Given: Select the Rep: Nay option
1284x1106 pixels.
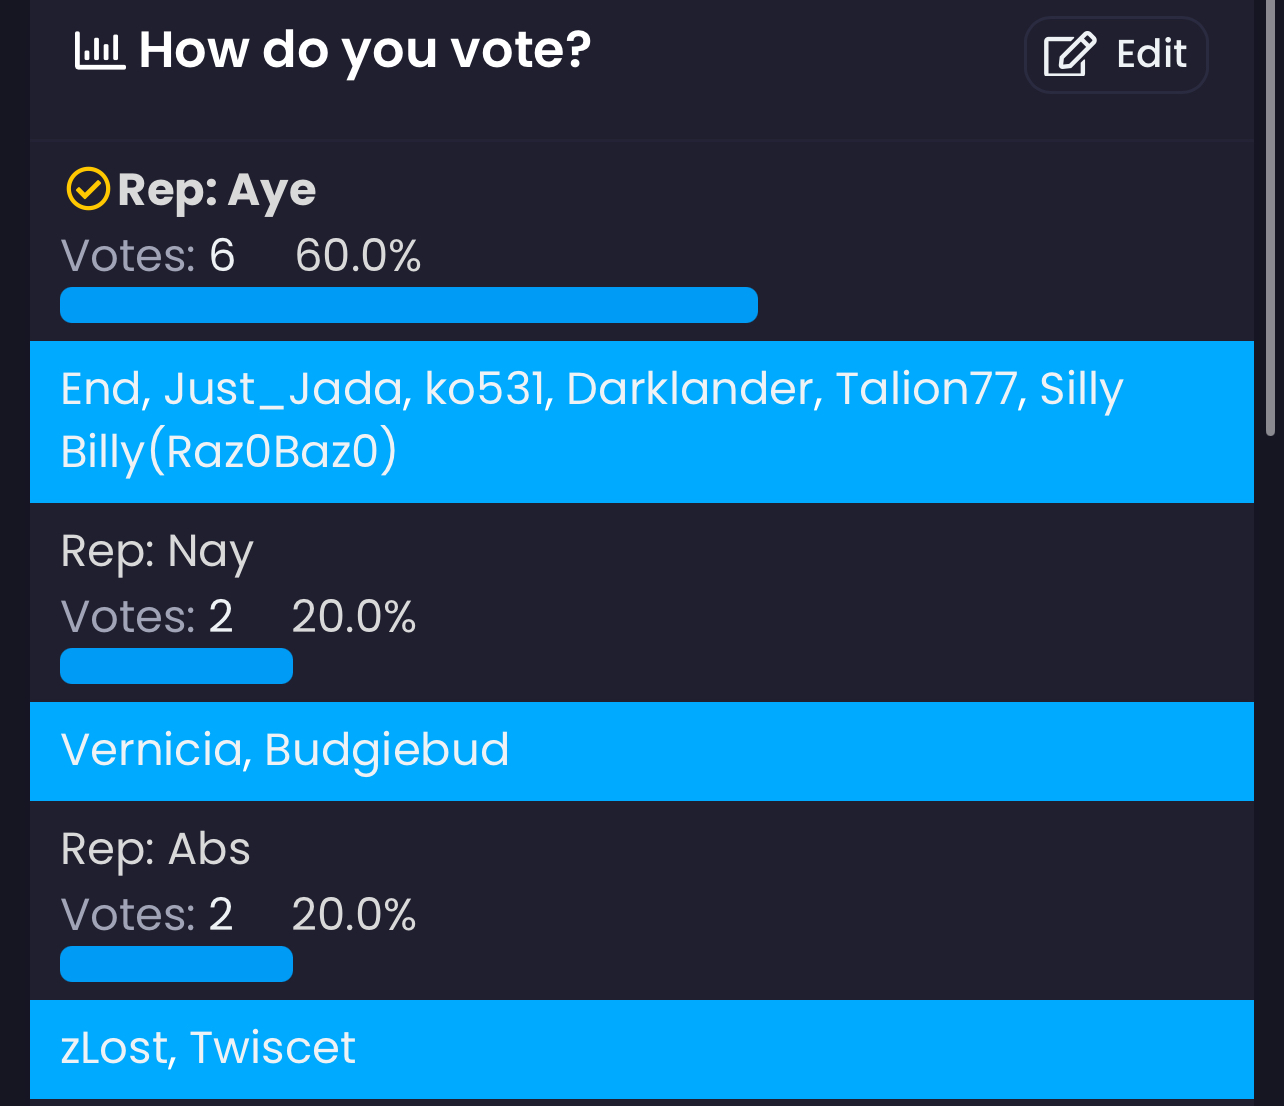Looking at the screenshot, I should (x=157, y=551).
